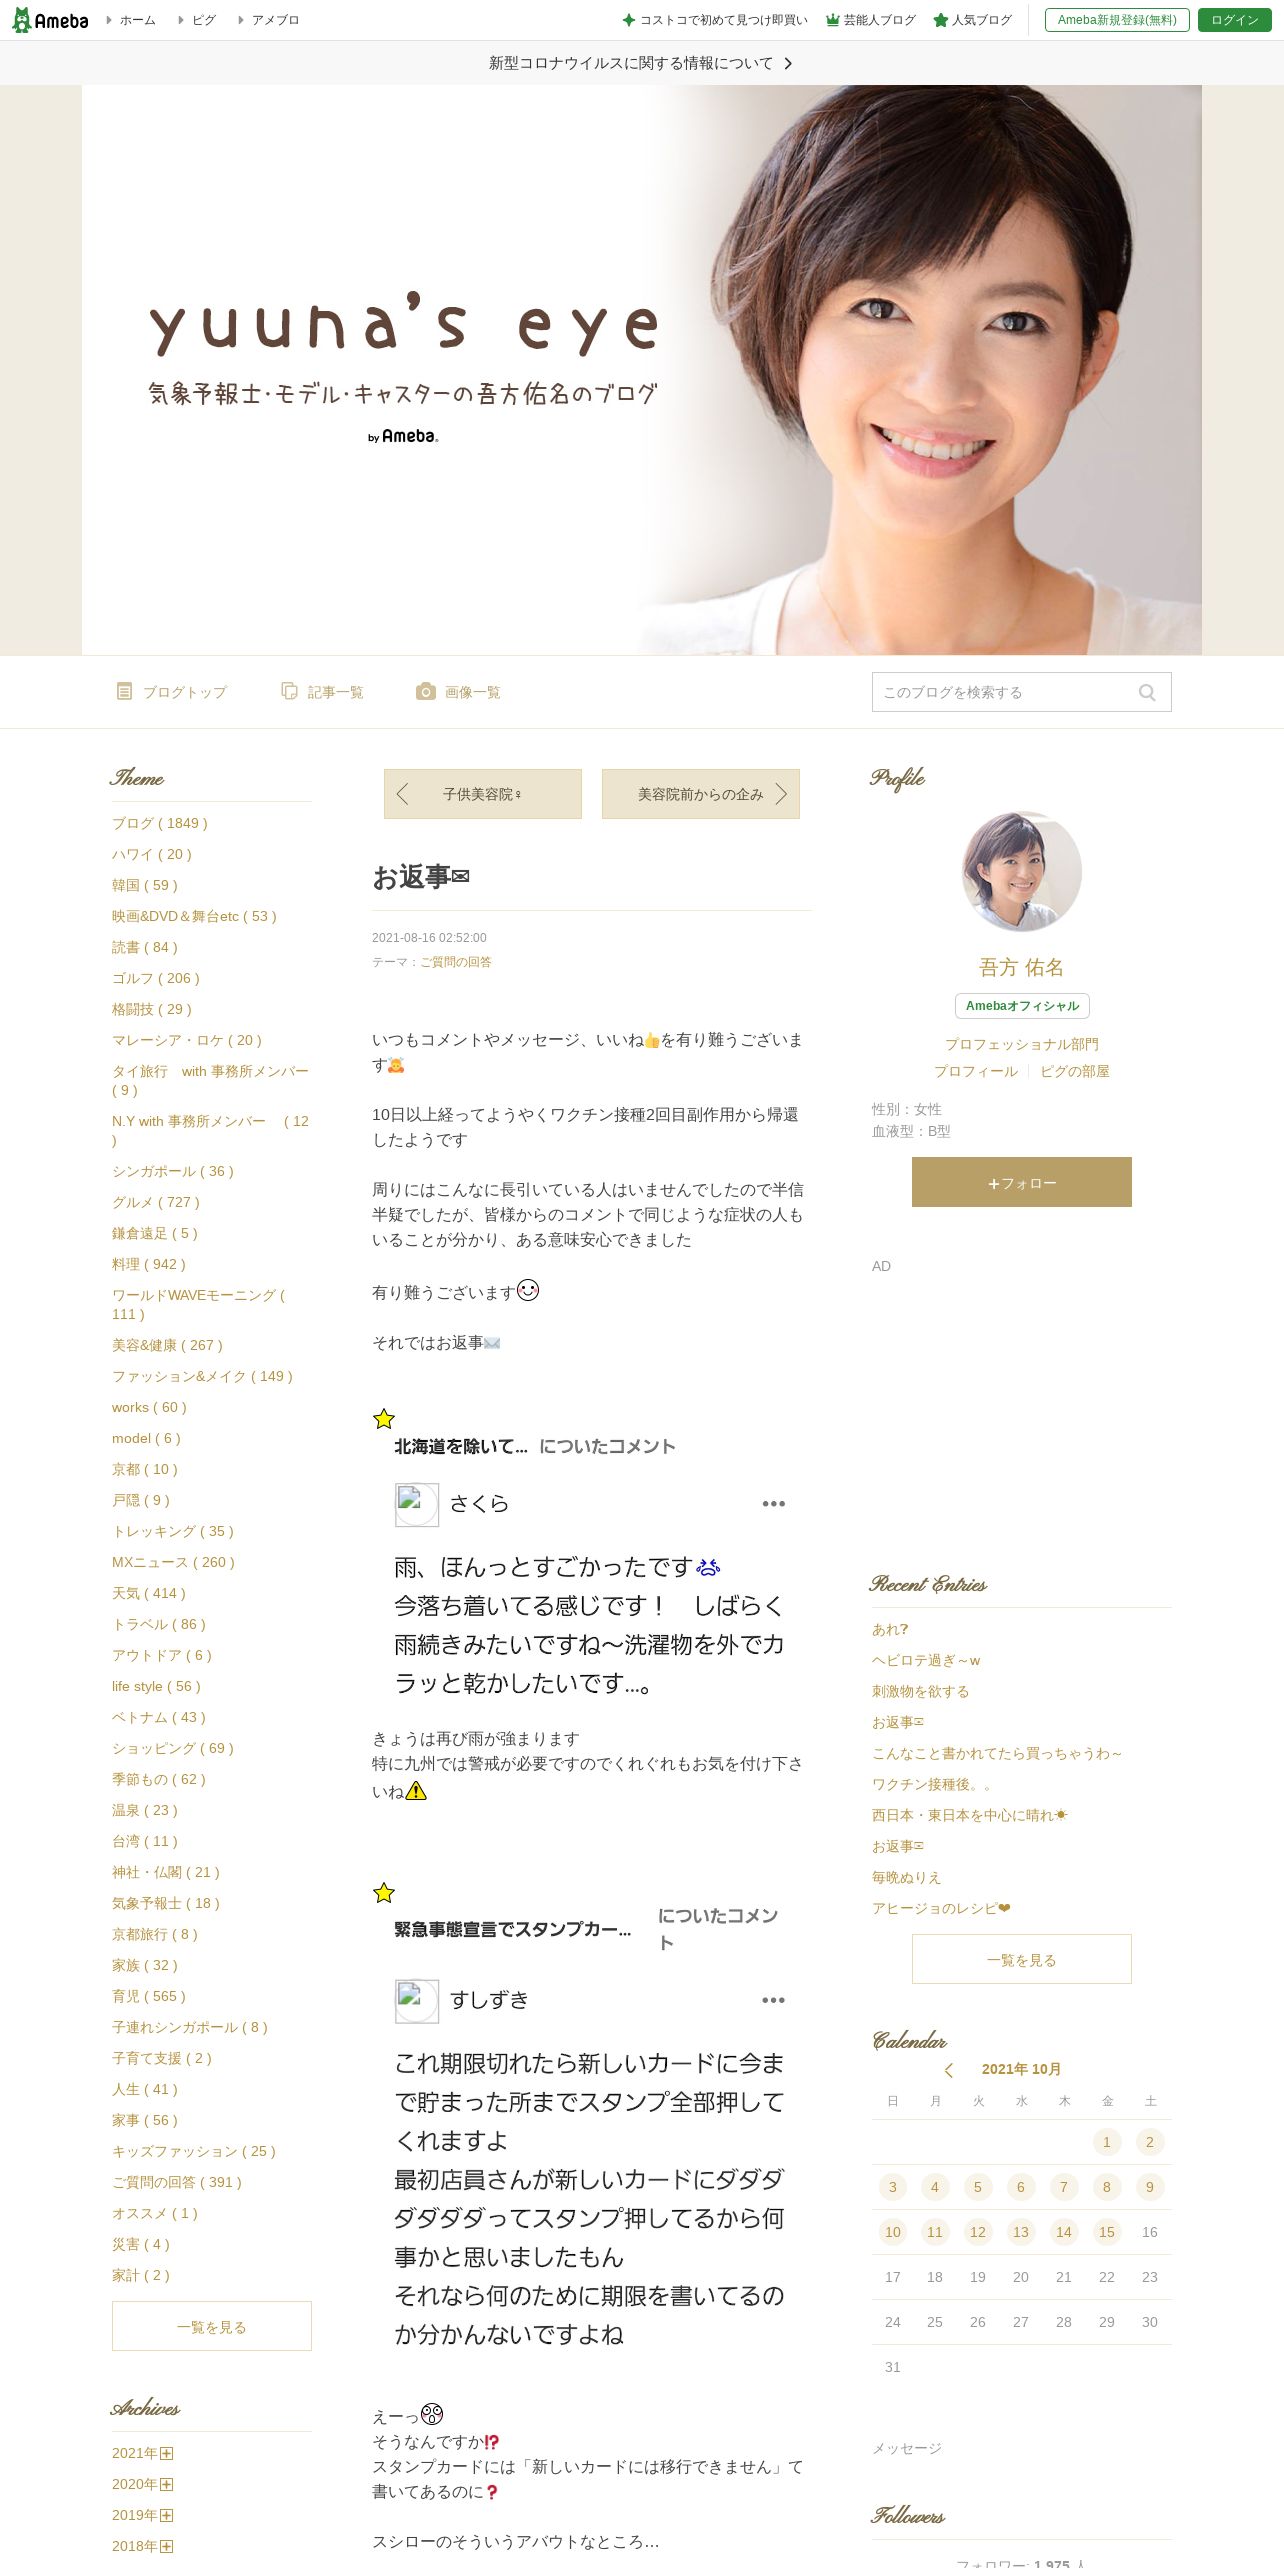Open theme ブログ ( 1849 )
Image resolution: width=1284 pixels, height=2568 pixels.
(x=160, y=823)
